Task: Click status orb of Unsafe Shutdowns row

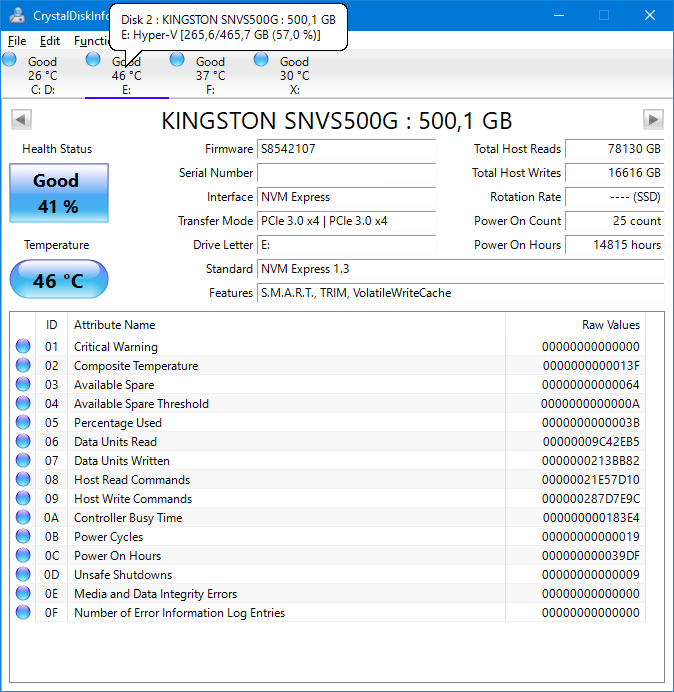Action: point(23,574)
